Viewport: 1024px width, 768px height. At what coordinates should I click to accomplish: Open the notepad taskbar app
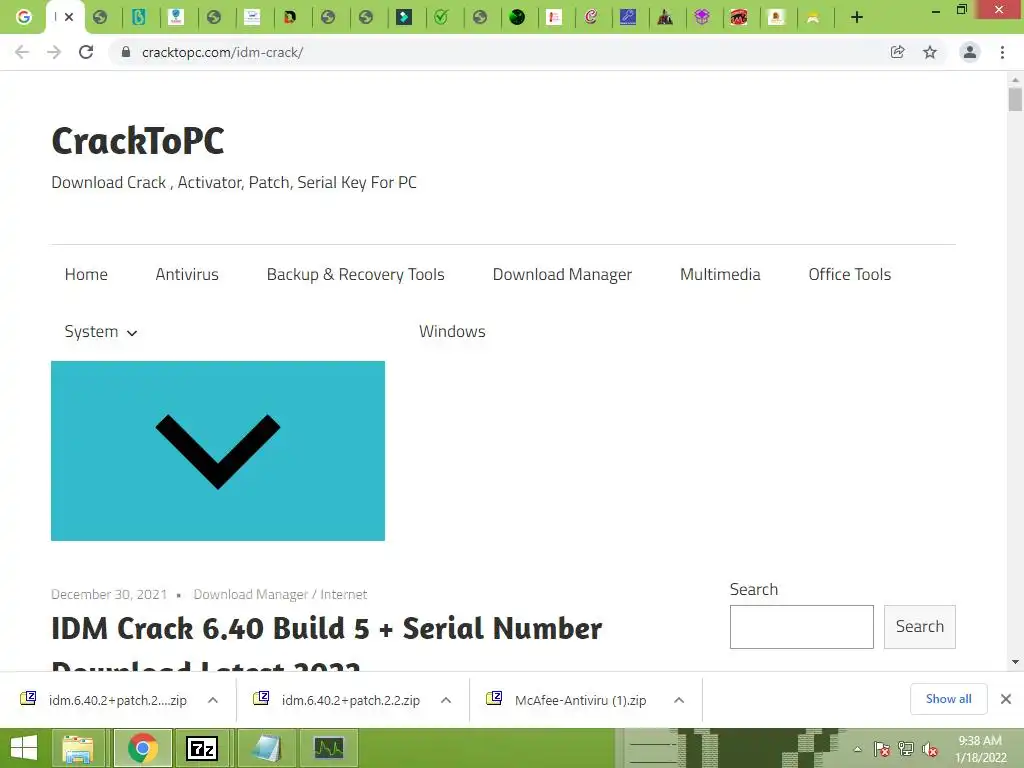coord(266,748)
